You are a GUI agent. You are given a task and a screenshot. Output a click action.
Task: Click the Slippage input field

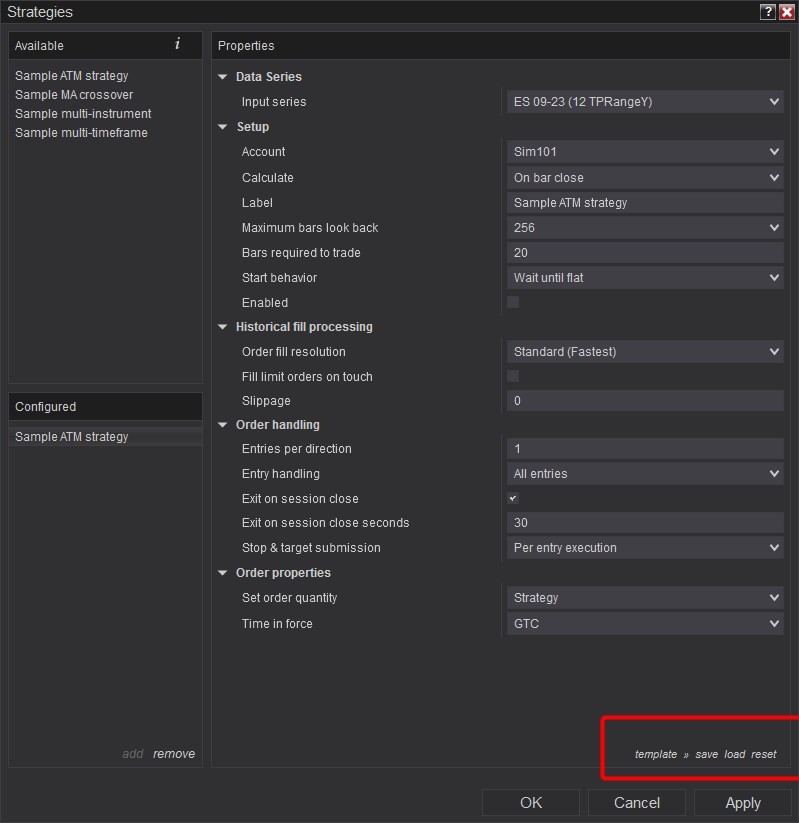[x=645, y=401]
